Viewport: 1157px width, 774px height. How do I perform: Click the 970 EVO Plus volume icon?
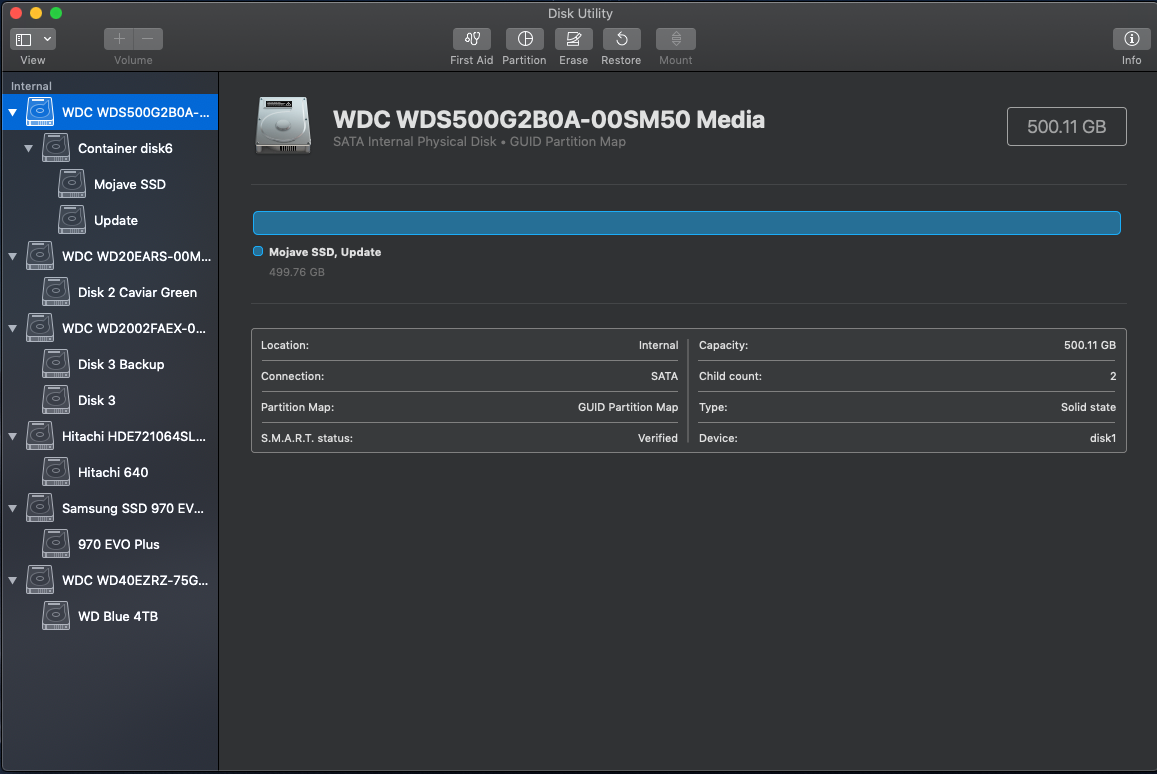tap(56, 545)
